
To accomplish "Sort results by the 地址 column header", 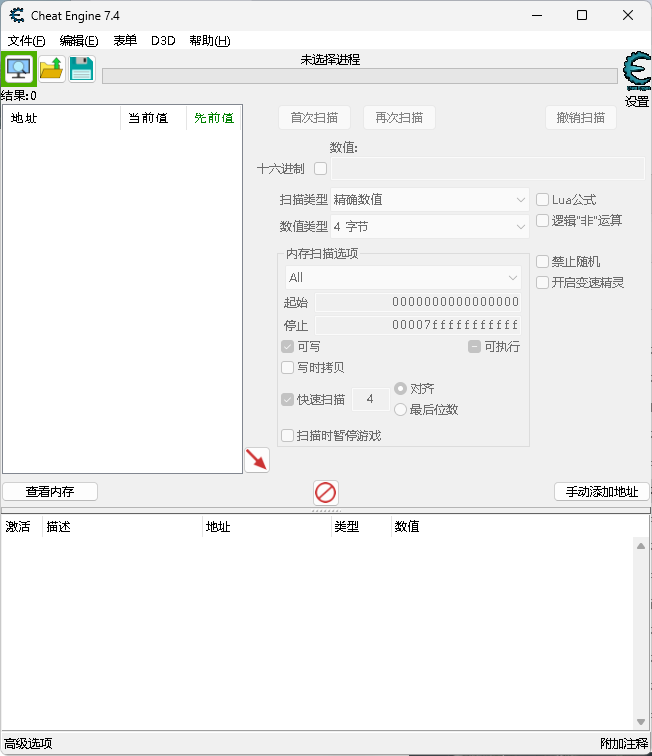I will [x=62, y=118].
